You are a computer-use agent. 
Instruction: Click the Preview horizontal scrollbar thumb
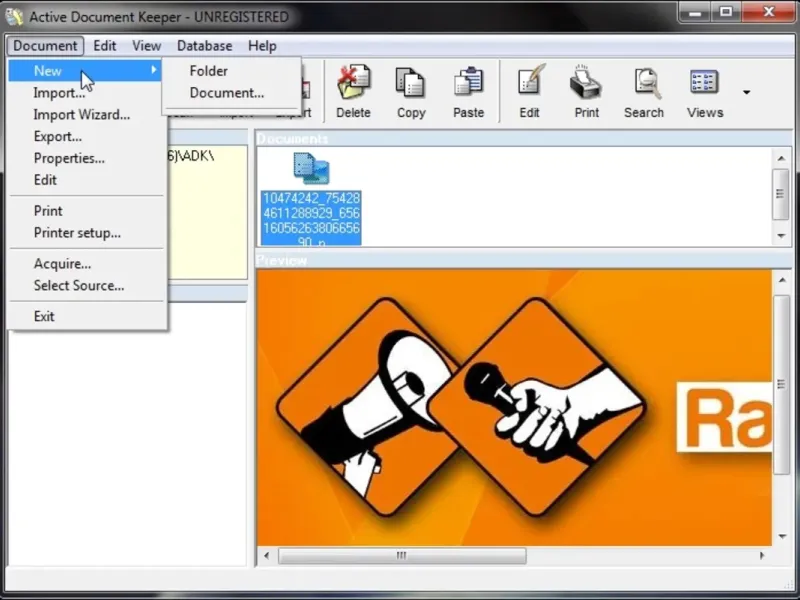(x=402, y=556)
